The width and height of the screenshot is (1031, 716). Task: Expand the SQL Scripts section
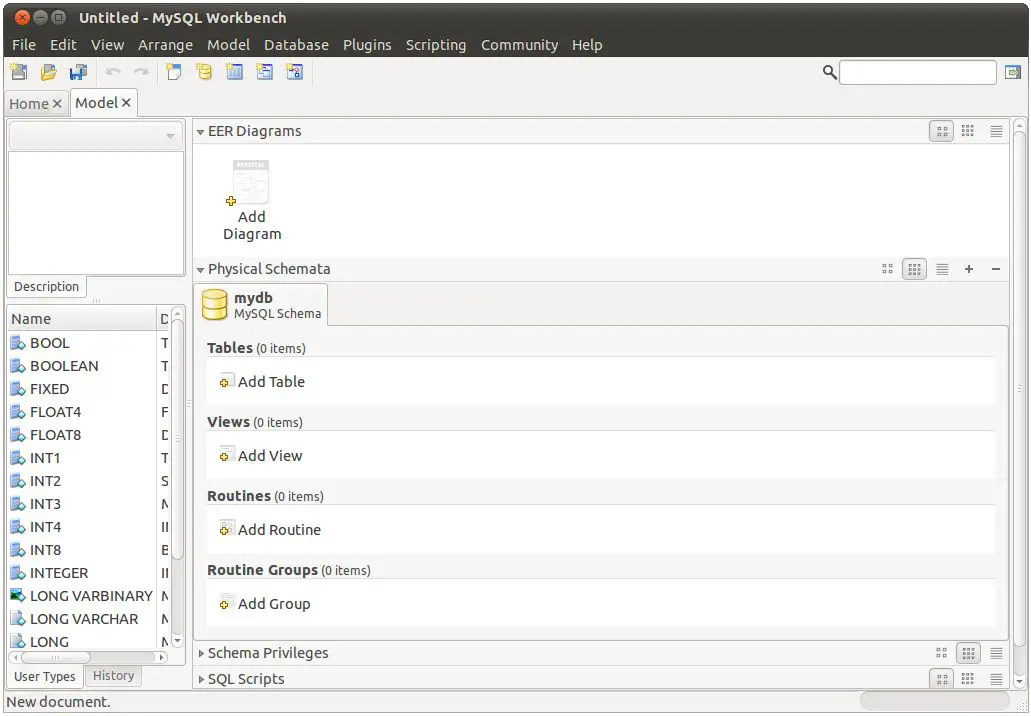201,679
